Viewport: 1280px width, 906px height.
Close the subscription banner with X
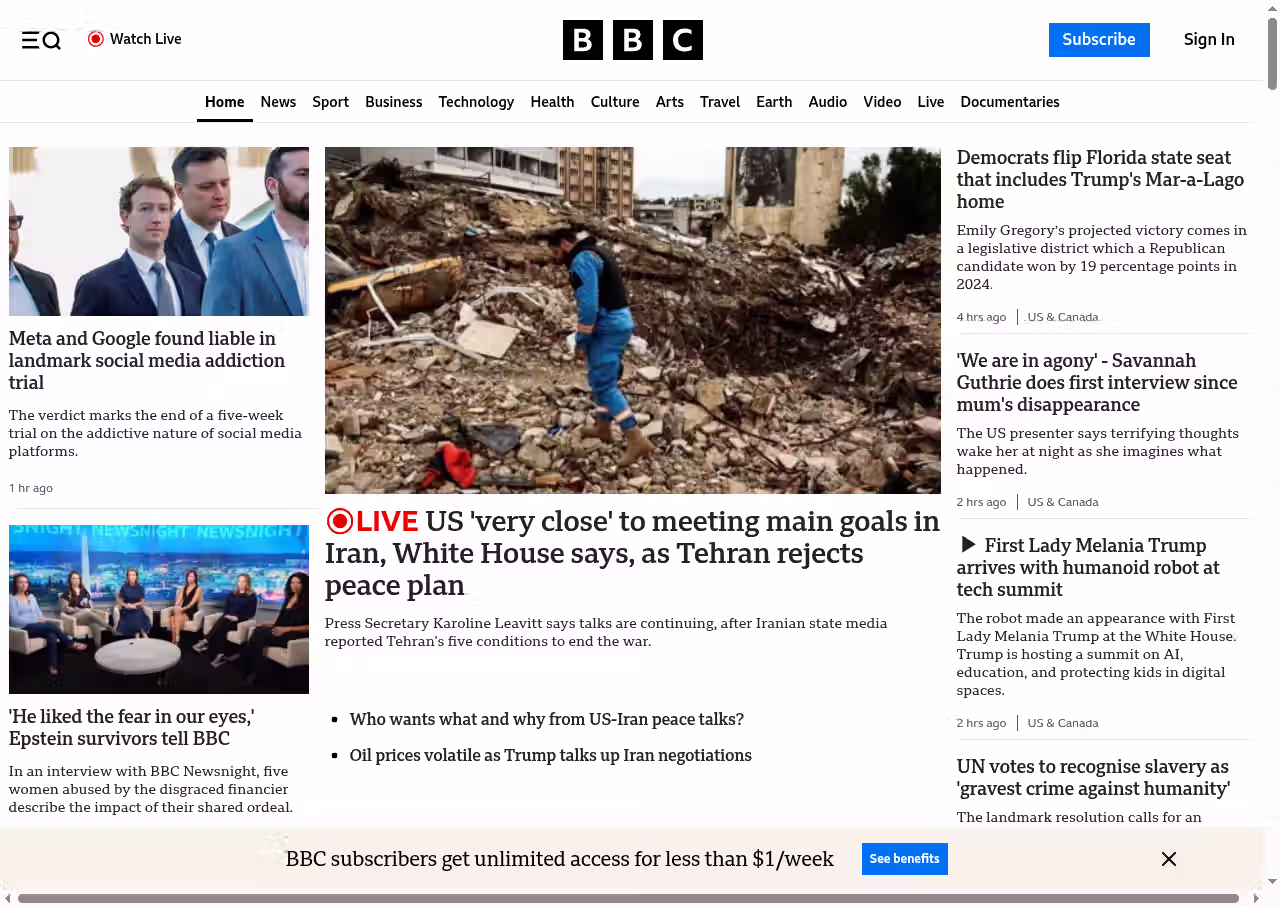[x=1168, y=859]
